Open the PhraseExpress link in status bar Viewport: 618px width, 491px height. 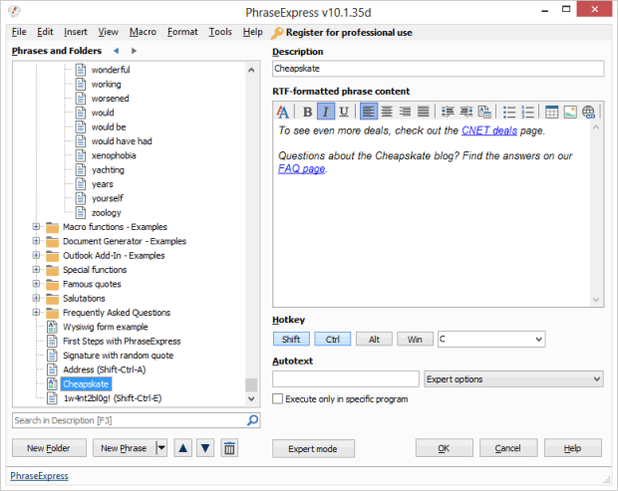(x=39, y=476)
